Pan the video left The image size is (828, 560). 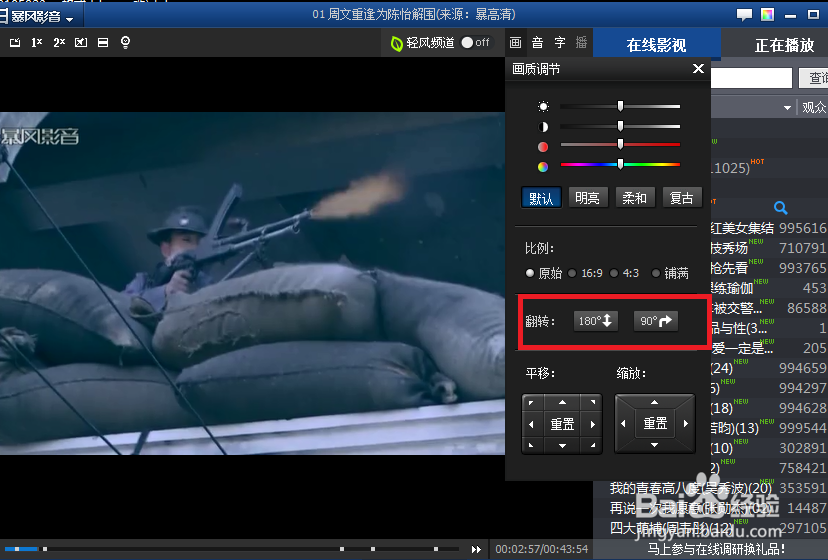(531, 424)
